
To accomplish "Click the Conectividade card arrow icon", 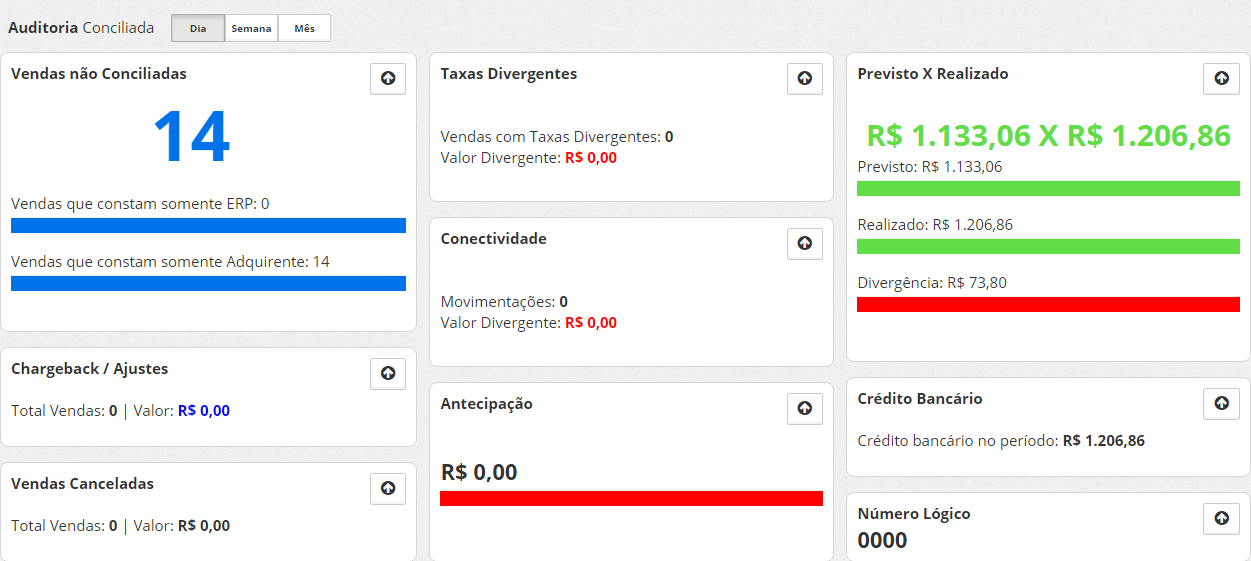I will click(x=805, y=243).
